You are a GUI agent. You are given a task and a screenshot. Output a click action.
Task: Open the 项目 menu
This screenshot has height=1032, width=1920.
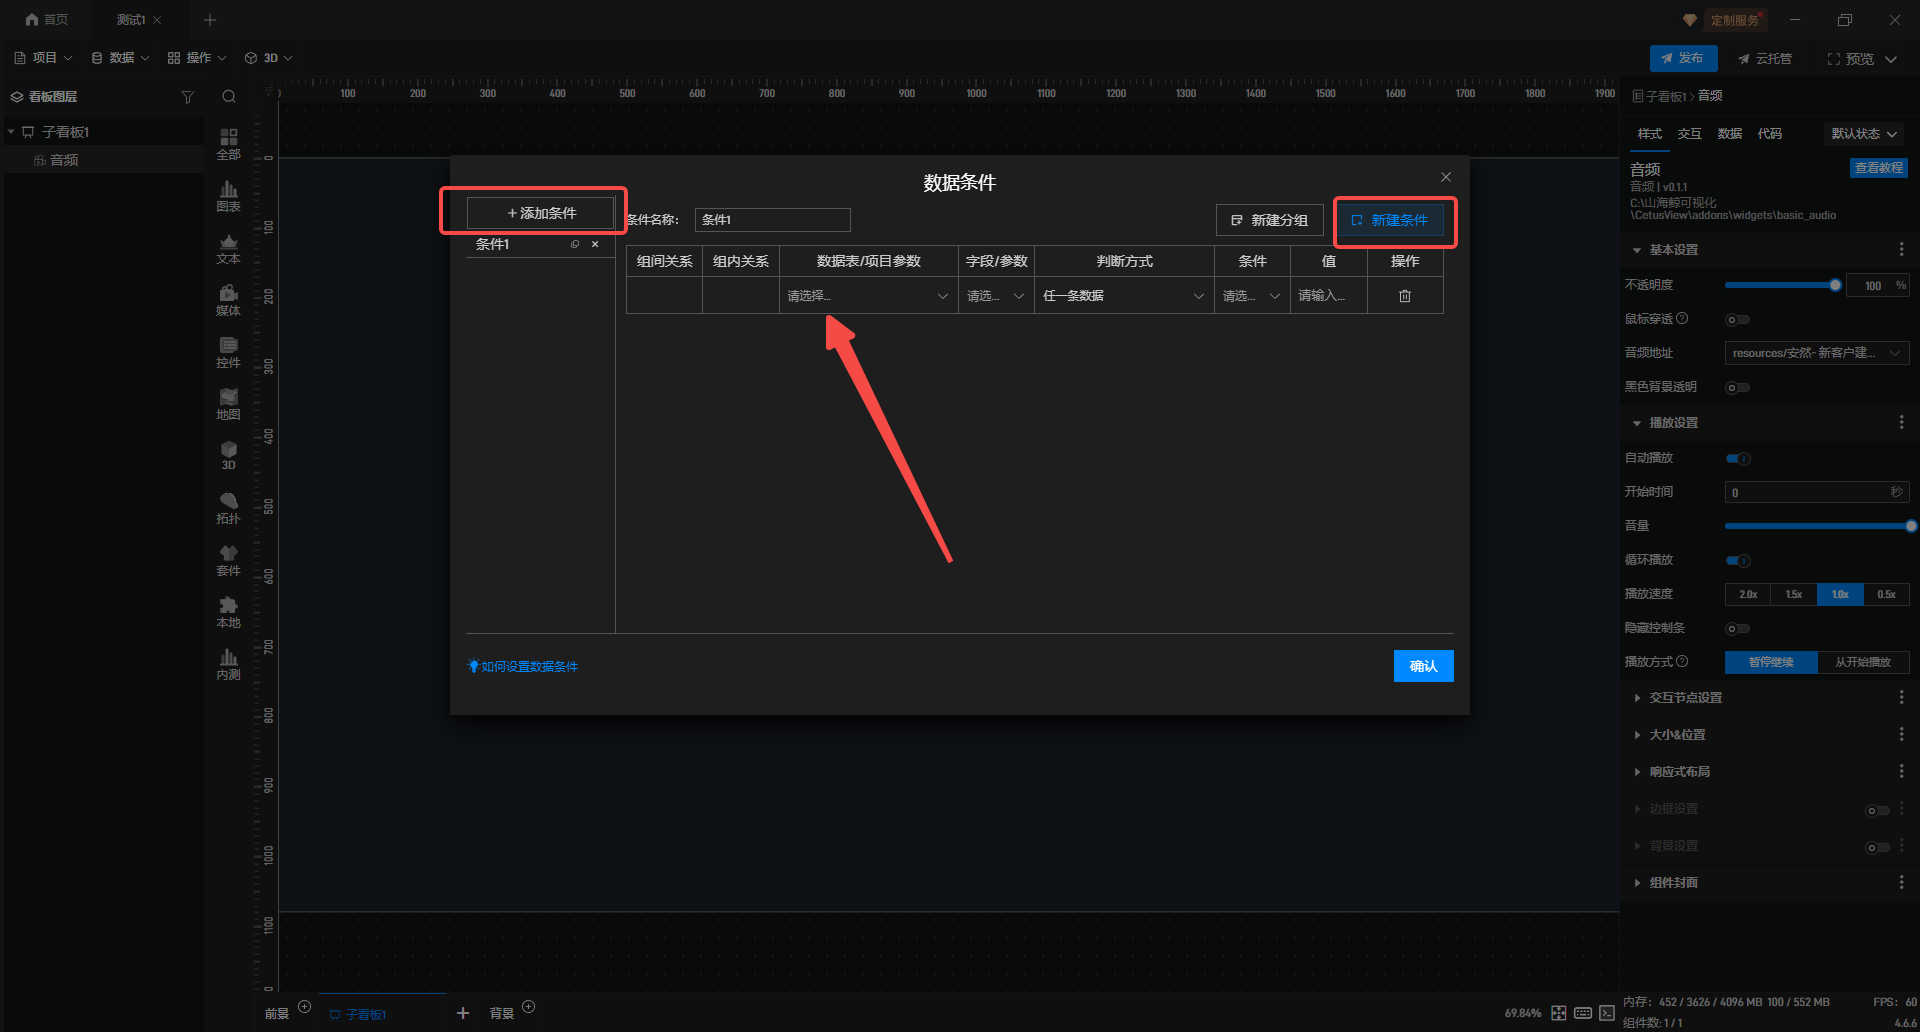[43, 58]
